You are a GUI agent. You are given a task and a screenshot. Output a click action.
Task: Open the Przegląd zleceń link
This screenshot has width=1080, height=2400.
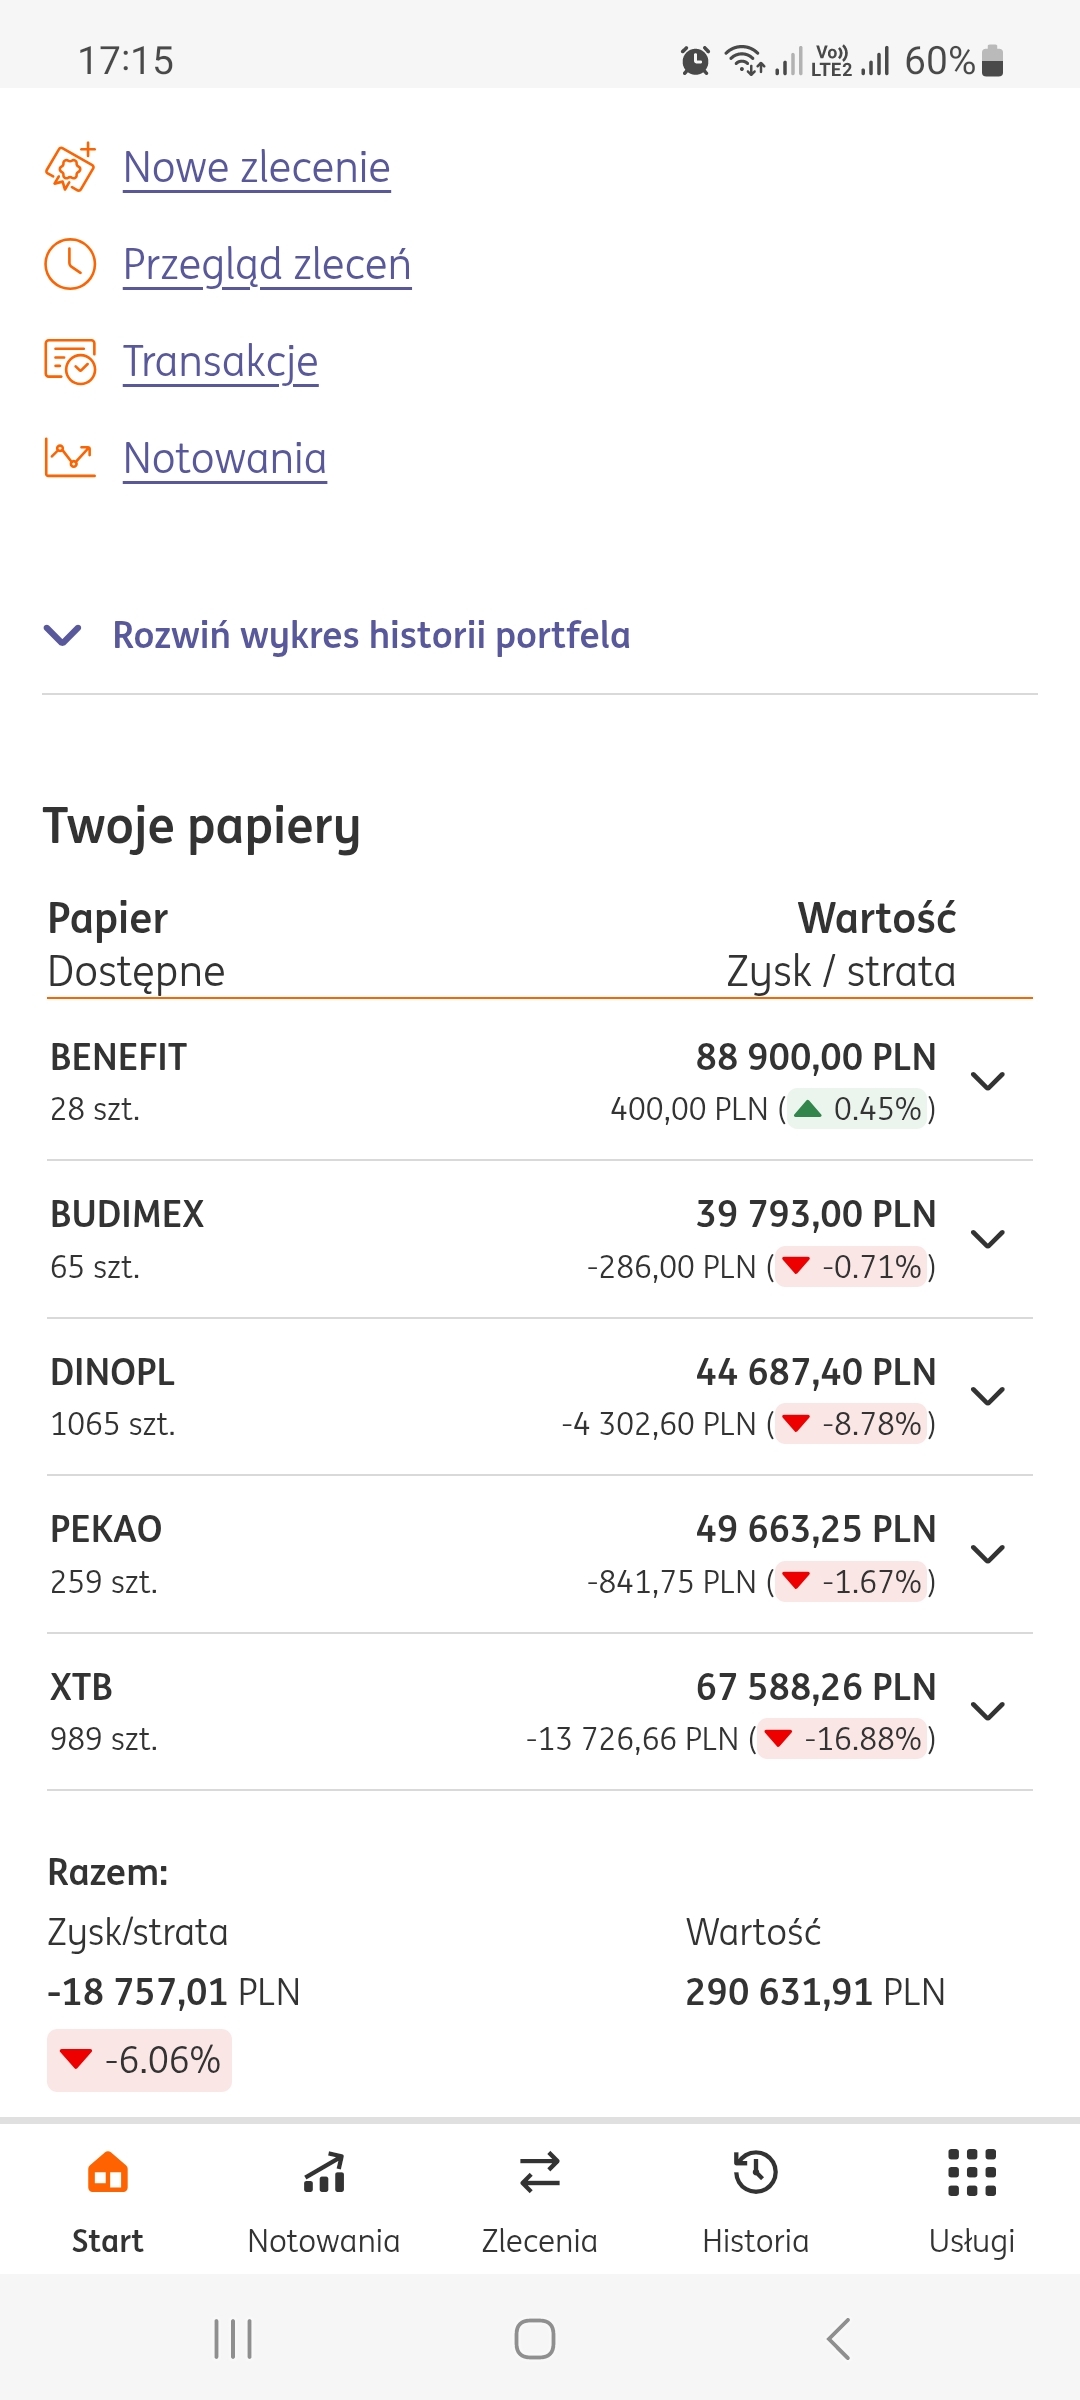coord(267,264)
